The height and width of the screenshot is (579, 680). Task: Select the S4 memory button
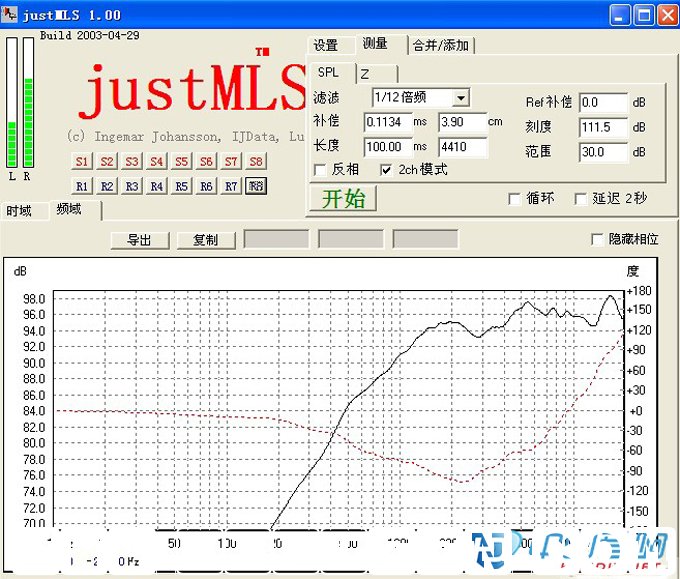[157, 161]
